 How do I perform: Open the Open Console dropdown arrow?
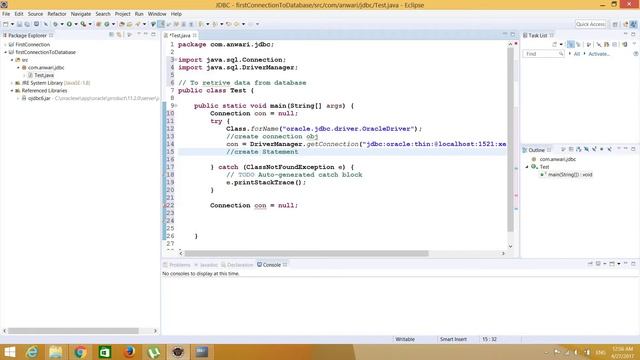coord(619,264)
